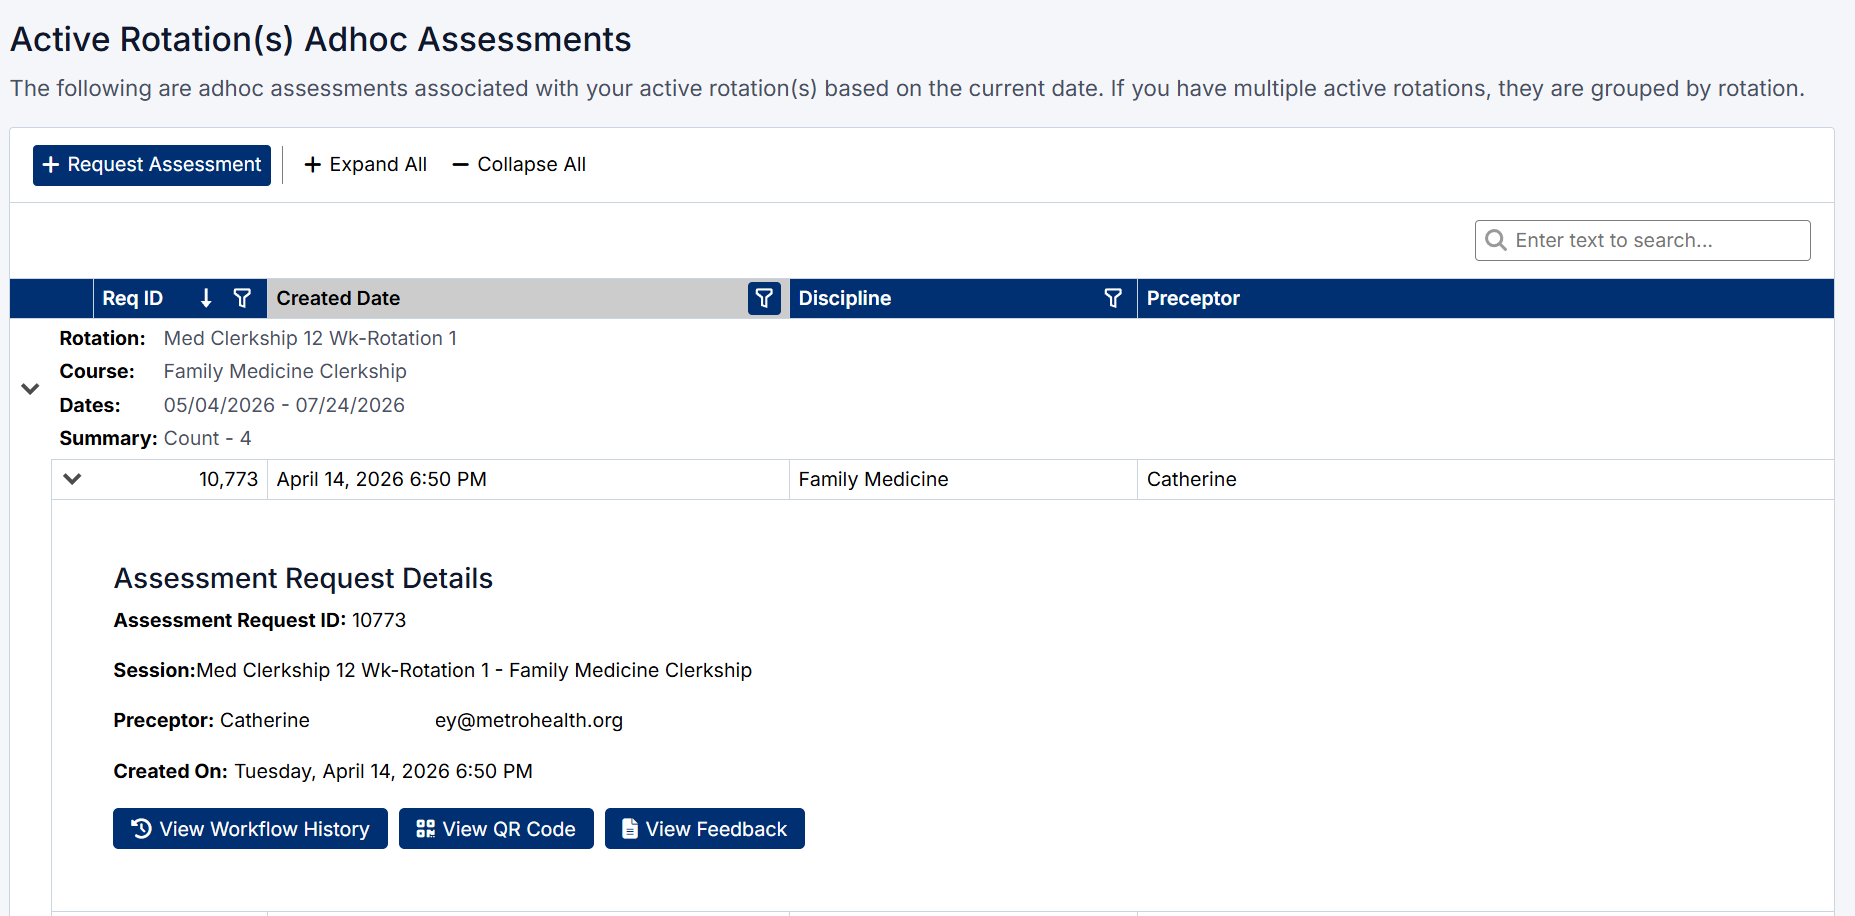View workflow history for request 10773
1855x916 pixels.
click(x=250, y=828)
